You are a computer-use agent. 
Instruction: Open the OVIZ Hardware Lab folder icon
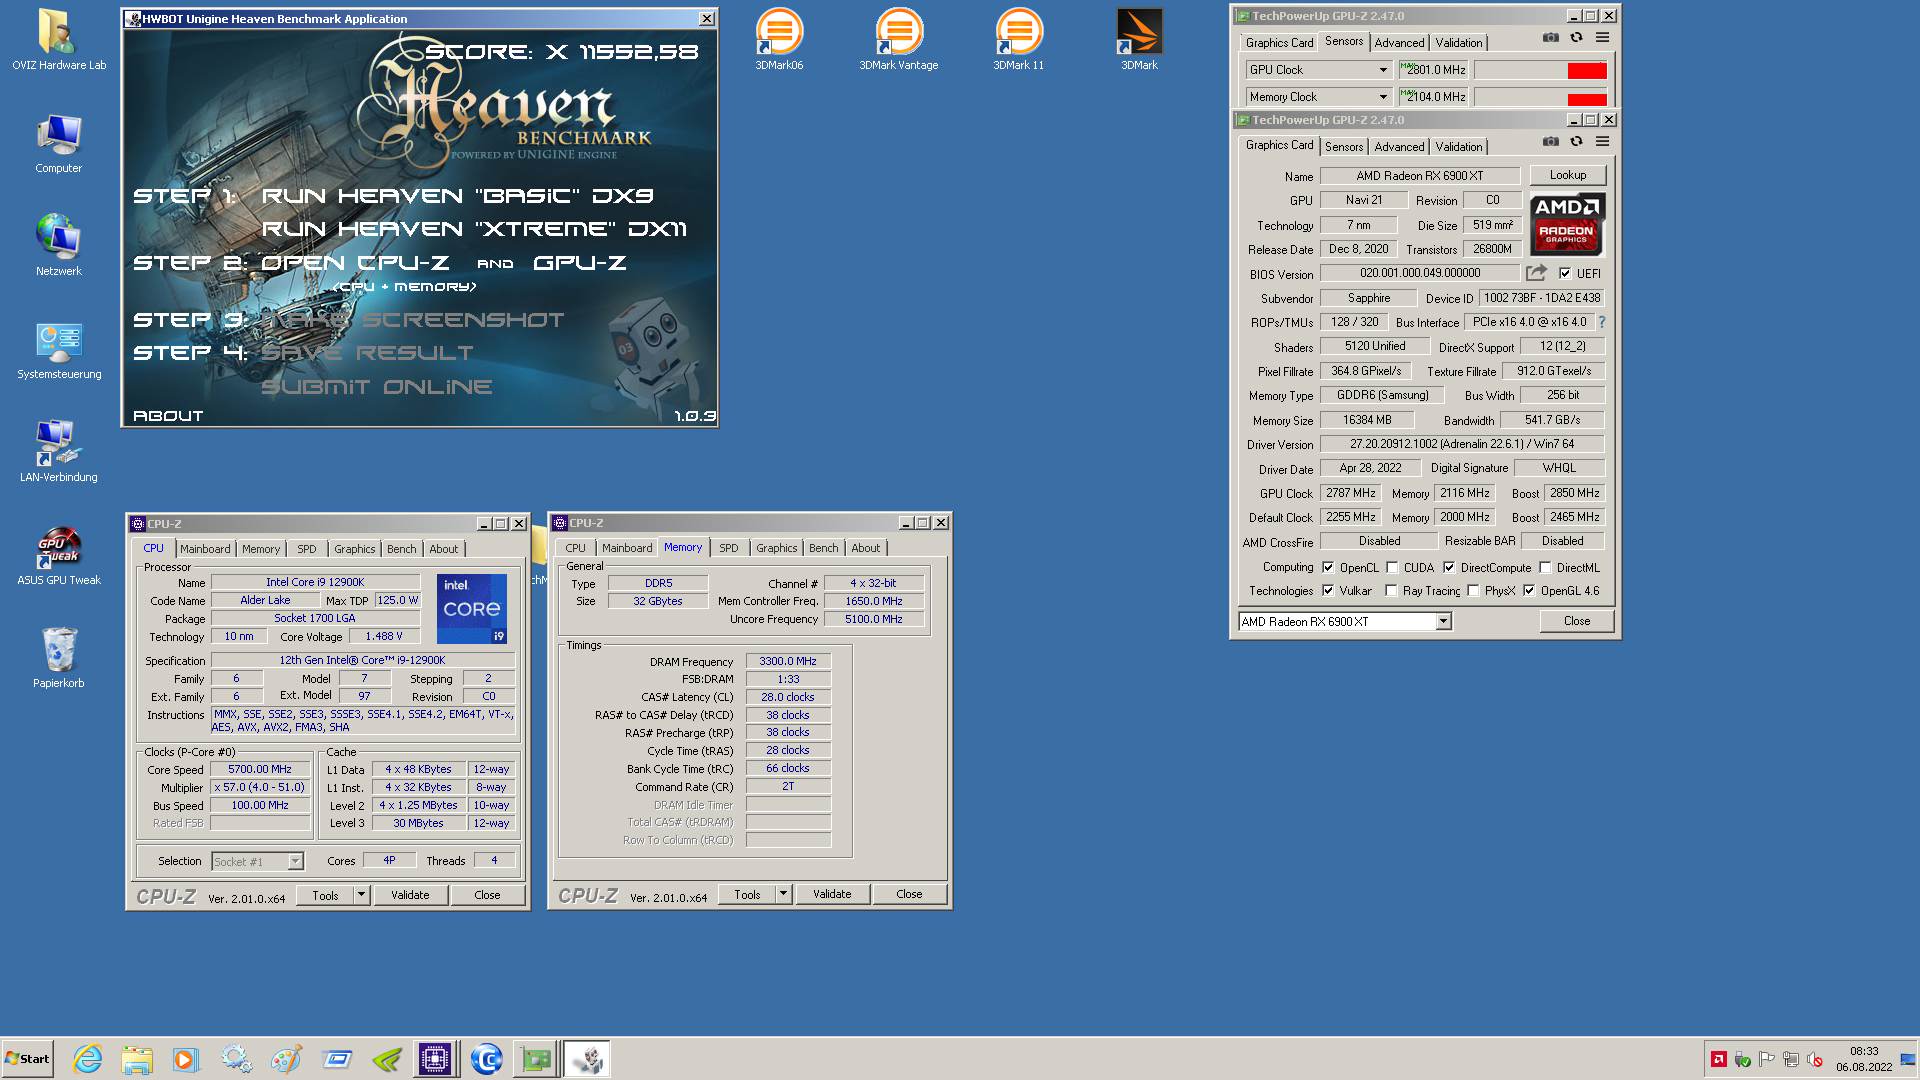click(59, 39)
